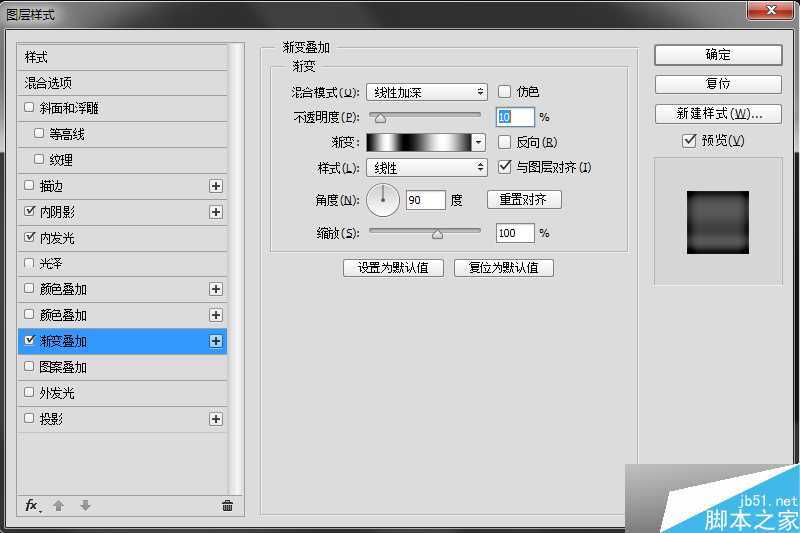
Task: Uncheck 与图层对齐 align with layer
Action: [x=504, y=167]
